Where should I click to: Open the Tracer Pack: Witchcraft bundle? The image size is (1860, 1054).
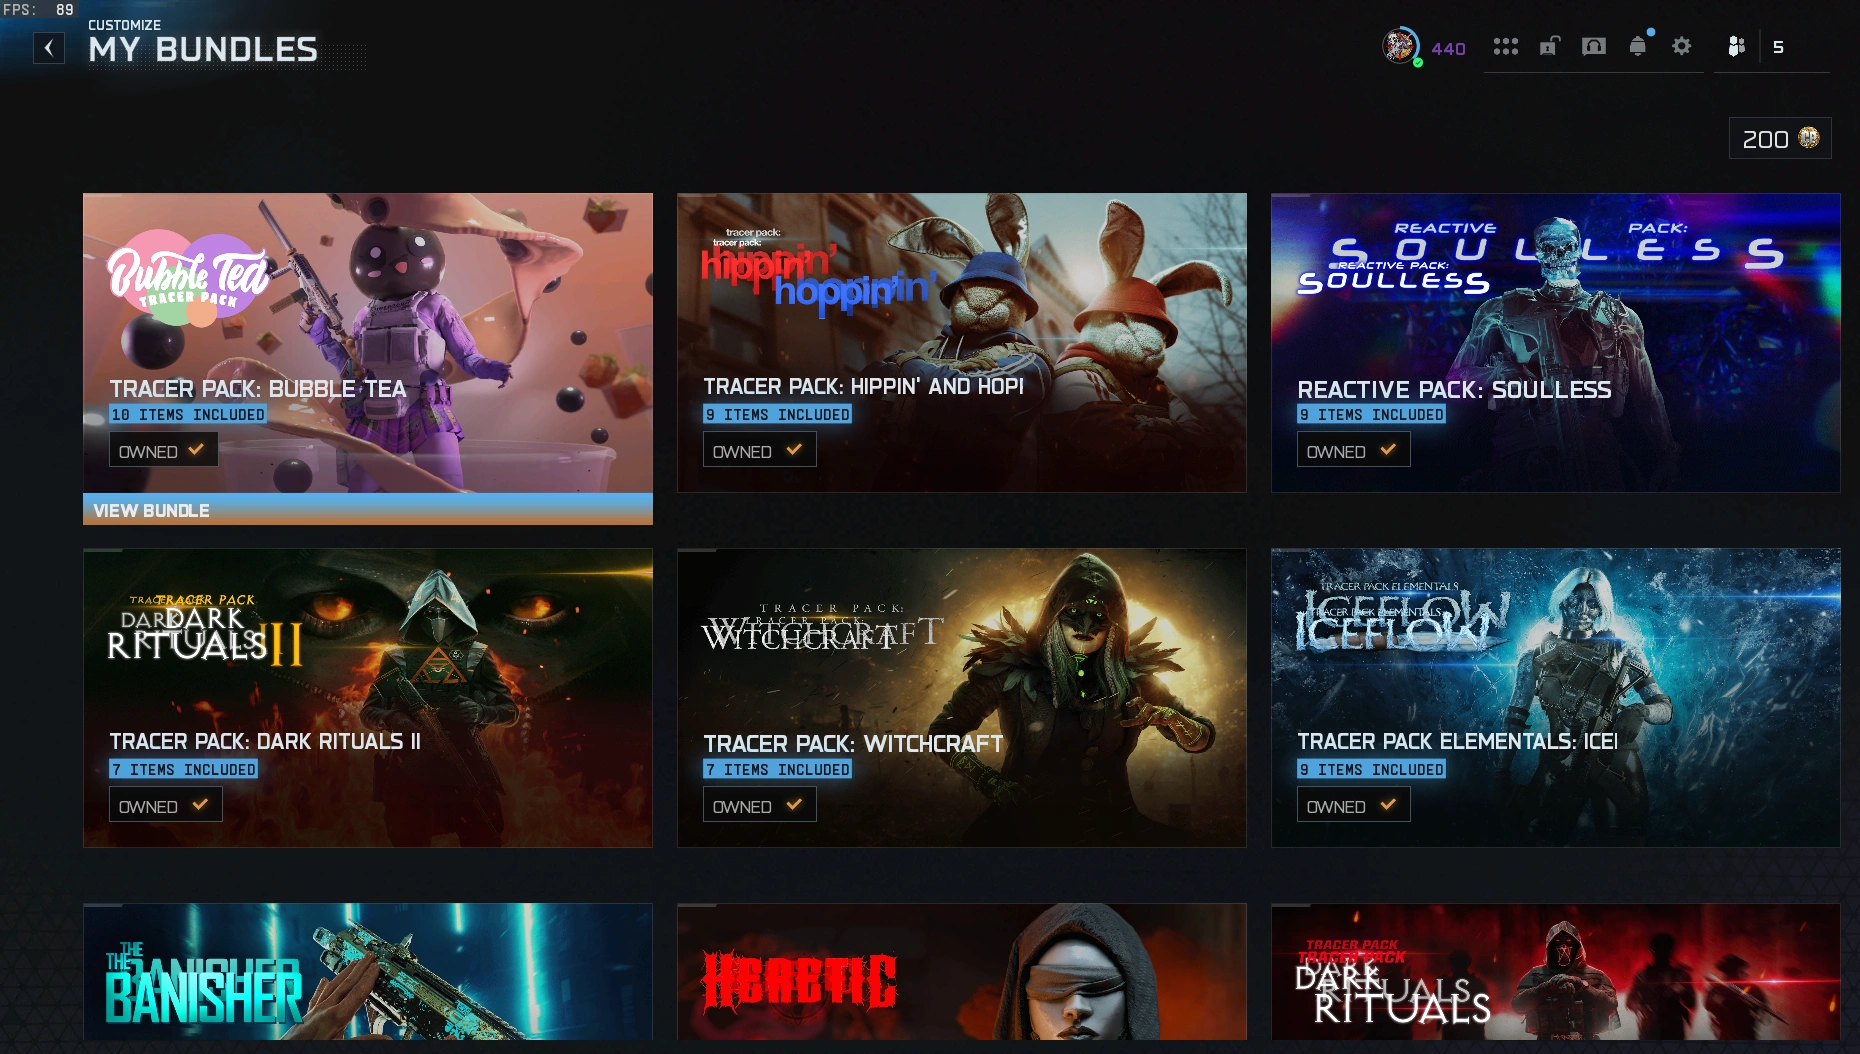tap(962, 698)
